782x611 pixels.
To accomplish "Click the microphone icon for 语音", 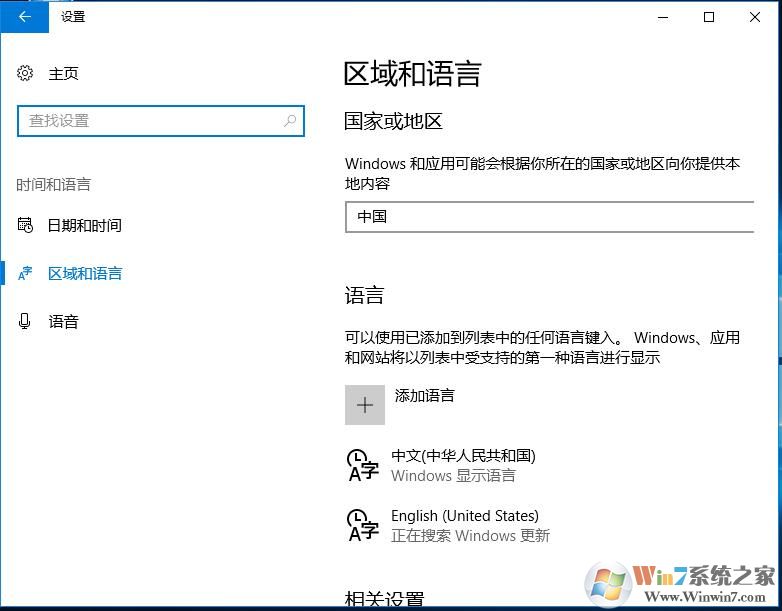I will point(26,321).
